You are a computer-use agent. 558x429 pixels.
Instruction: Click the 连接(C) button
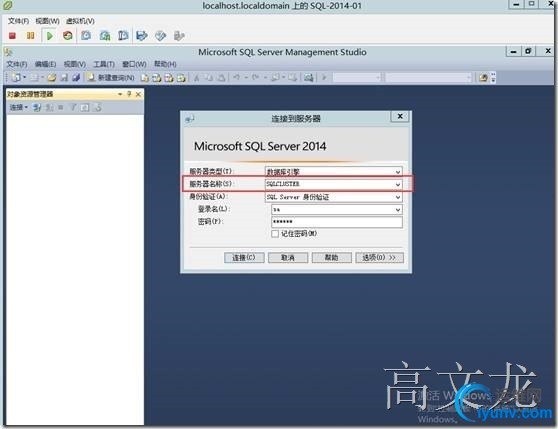coord(244,258)
